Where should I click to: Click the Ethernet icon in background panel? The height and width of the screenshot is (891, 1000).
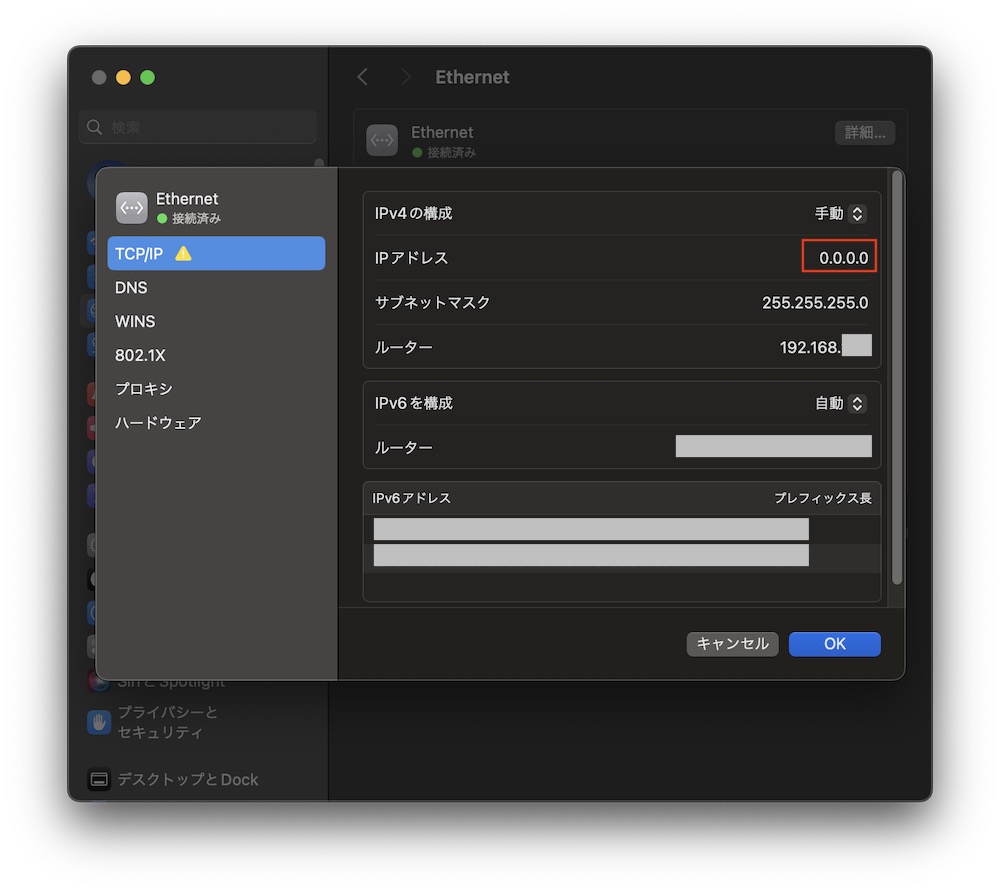coord(382,141)
